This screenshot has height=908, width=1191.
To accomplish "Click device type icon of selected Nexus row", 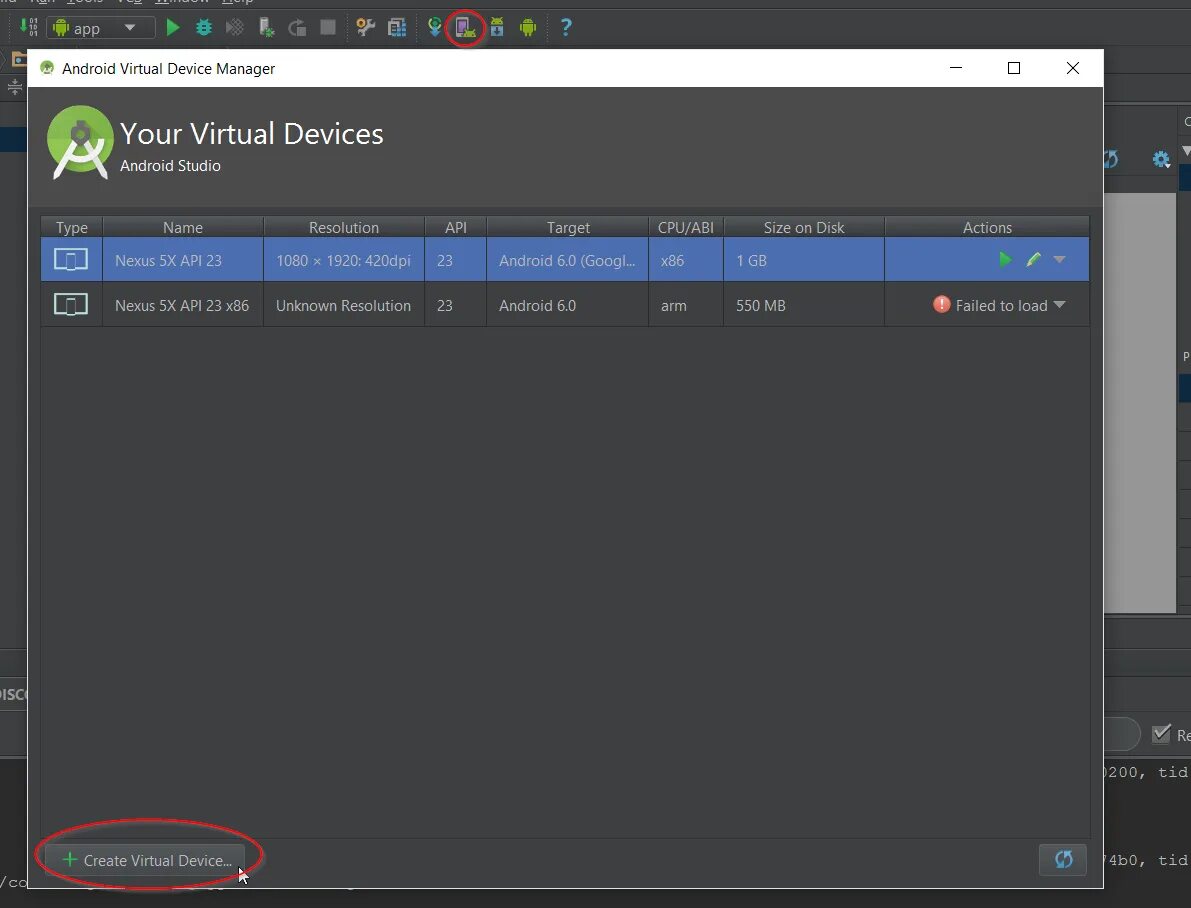I will (71, 260).
